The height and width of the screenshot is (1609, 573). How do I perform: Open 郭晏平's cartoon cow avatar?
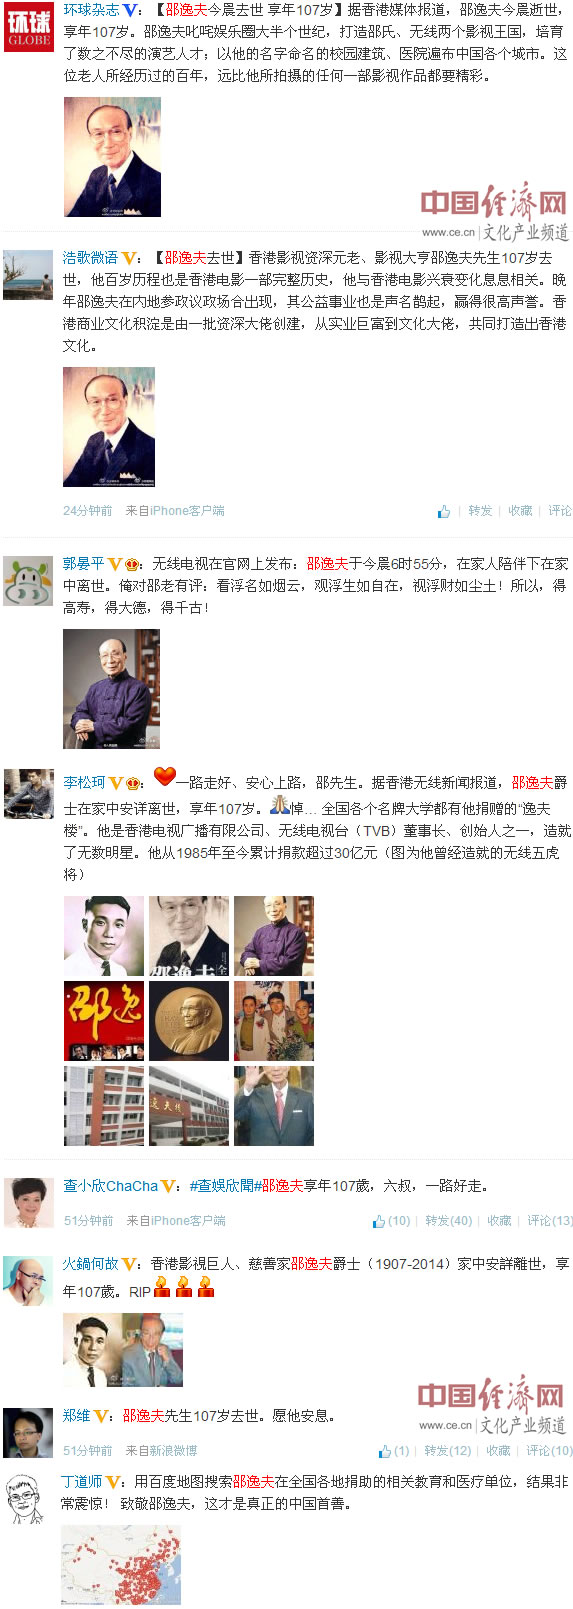[29, 581]
